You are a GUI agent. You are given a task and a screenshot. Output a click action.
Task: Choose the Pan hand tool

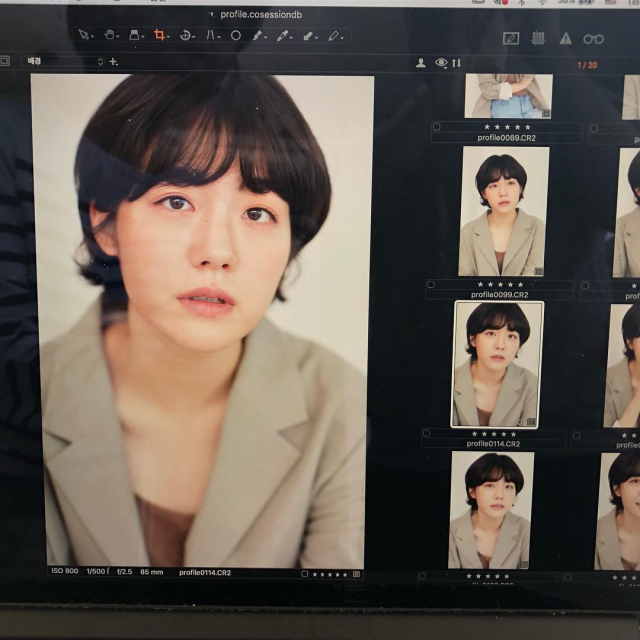[111, 35]
